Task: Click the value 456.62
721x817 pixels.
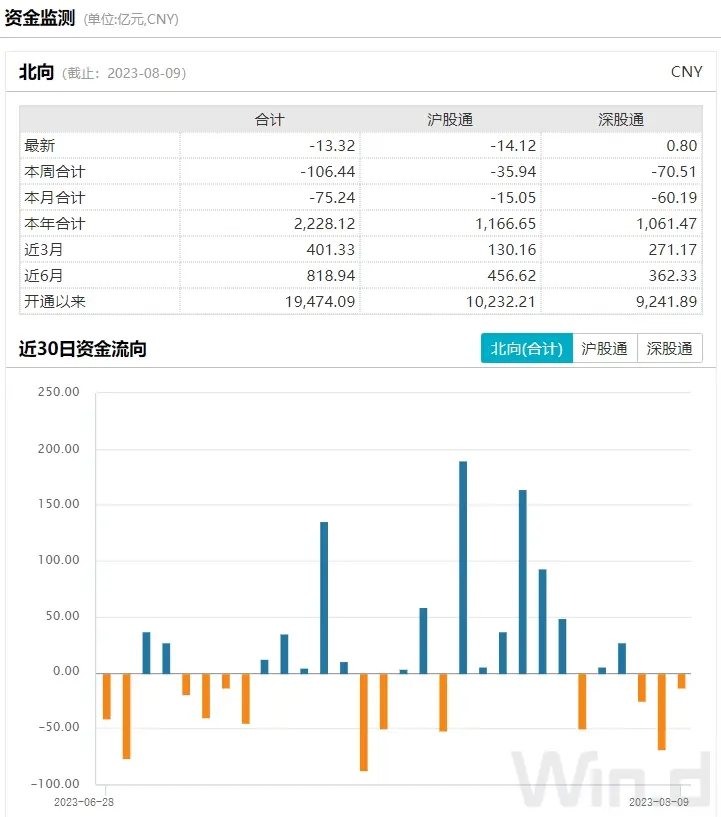Action: 512,276
